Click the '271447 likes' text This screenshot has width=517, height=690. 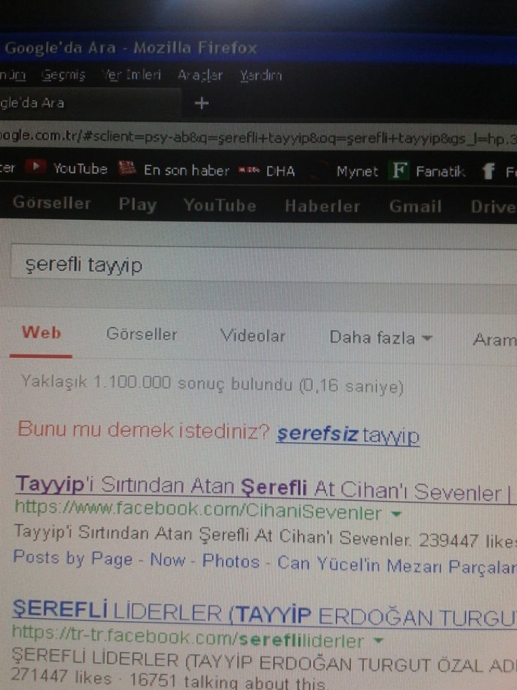(61, 676)
